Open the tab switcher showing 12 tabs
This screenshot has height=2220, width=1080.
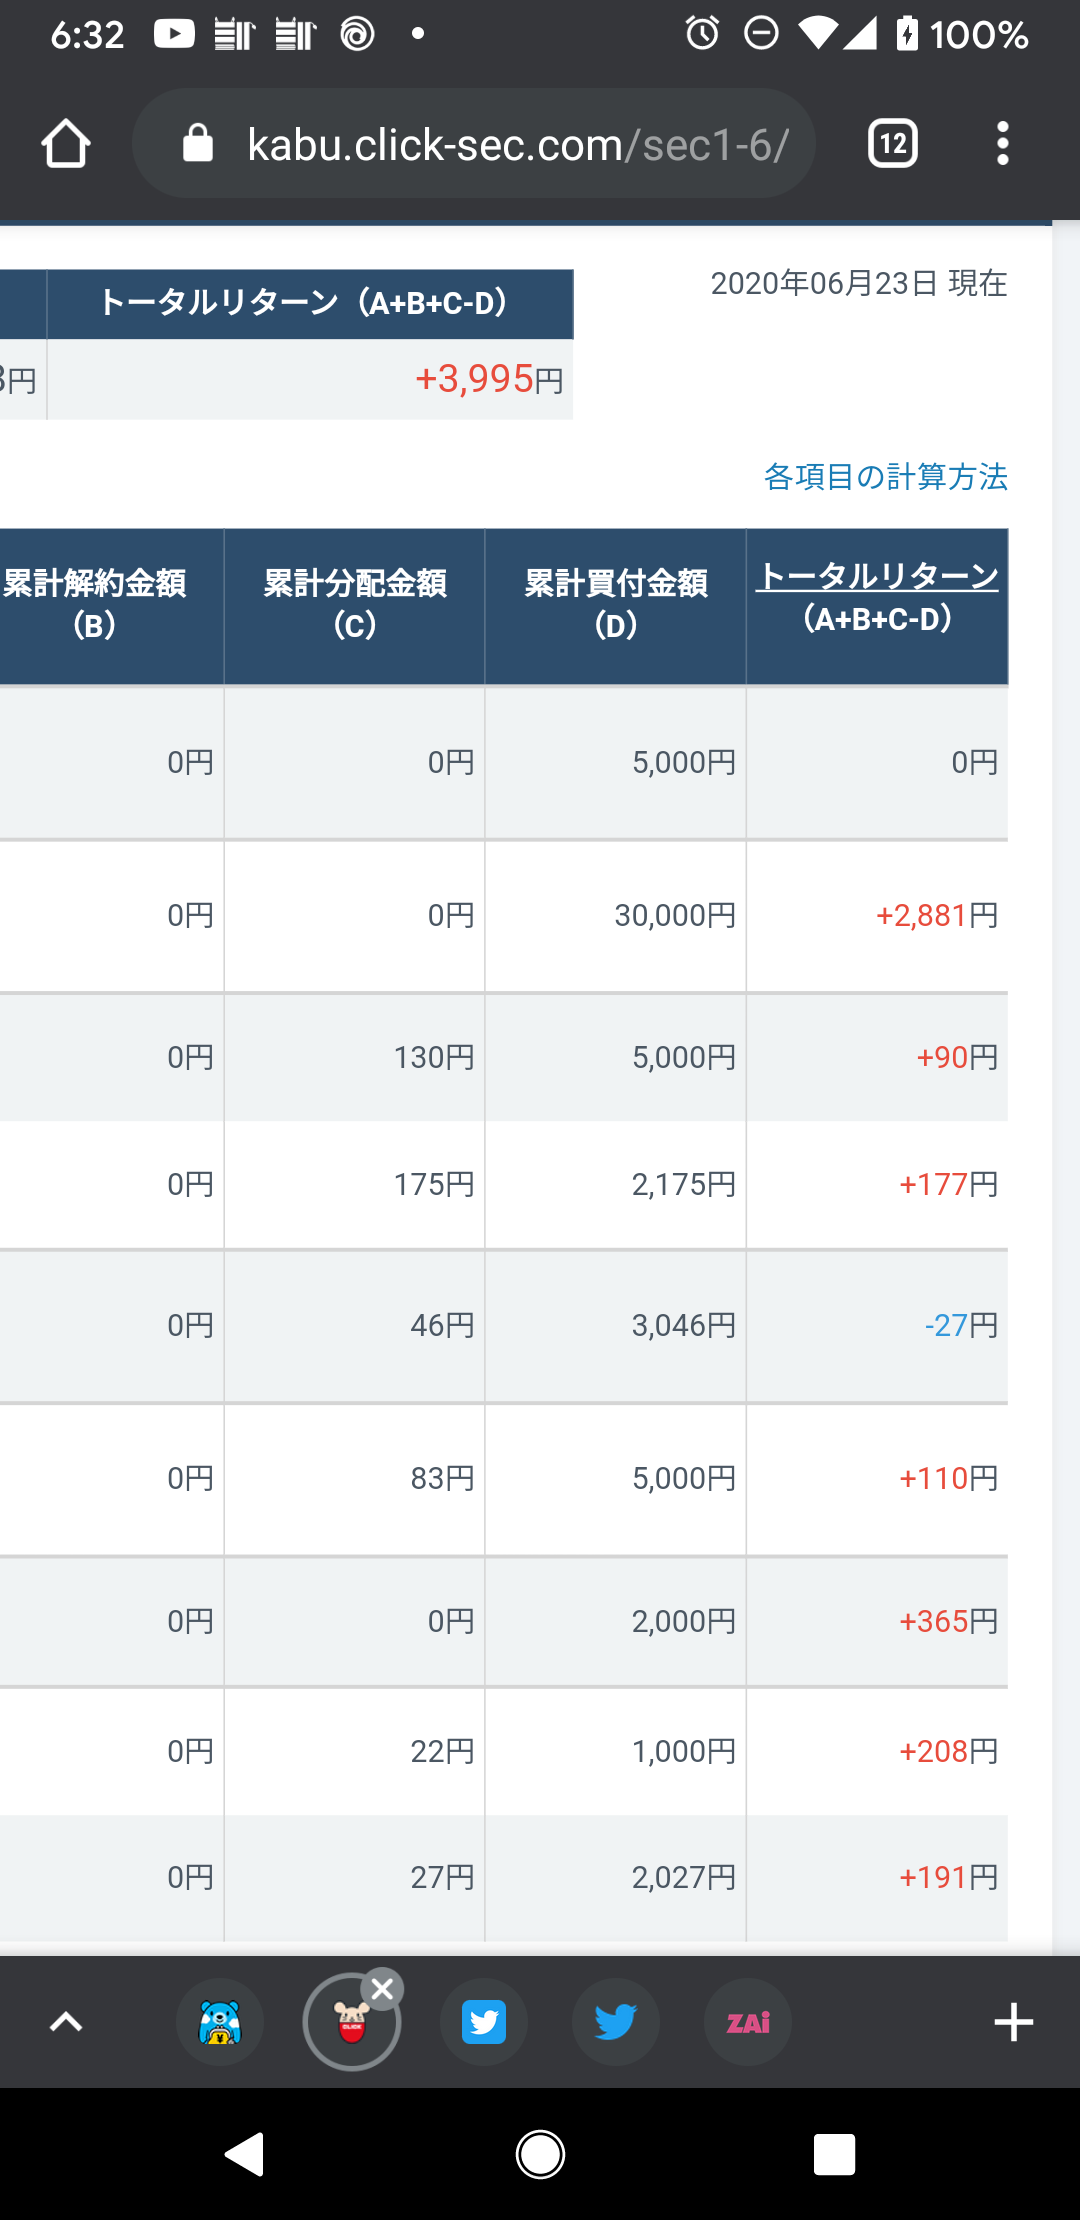click(x=893, y=144)
